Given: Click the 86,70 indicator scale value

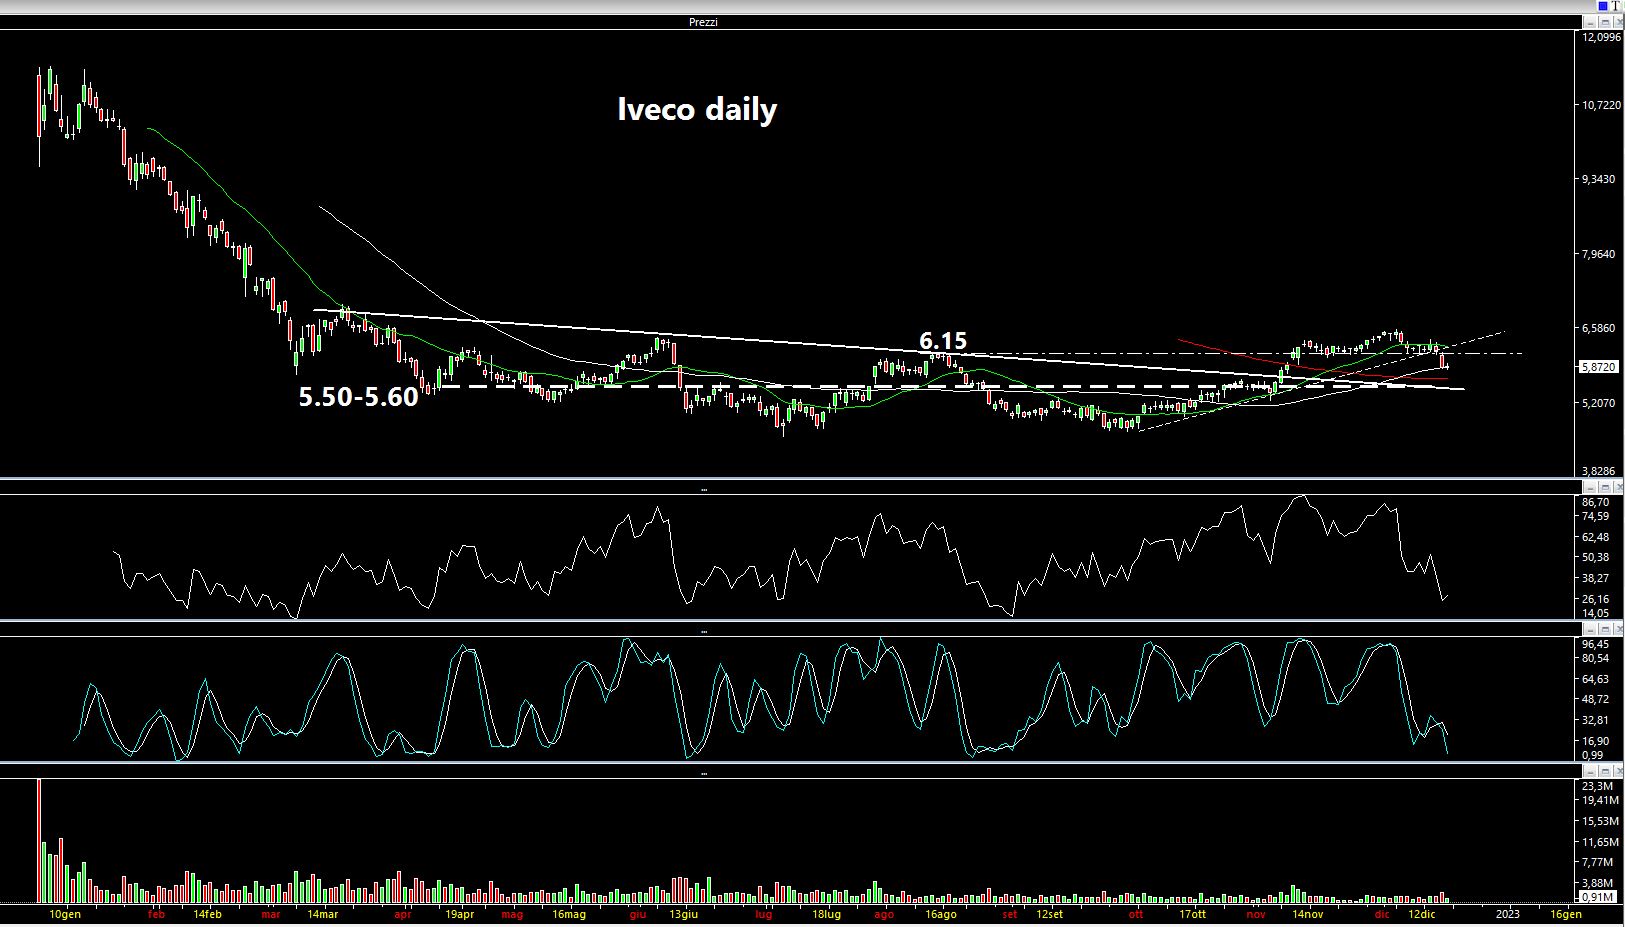Looking at the screenshot, I should point(1596,502).
